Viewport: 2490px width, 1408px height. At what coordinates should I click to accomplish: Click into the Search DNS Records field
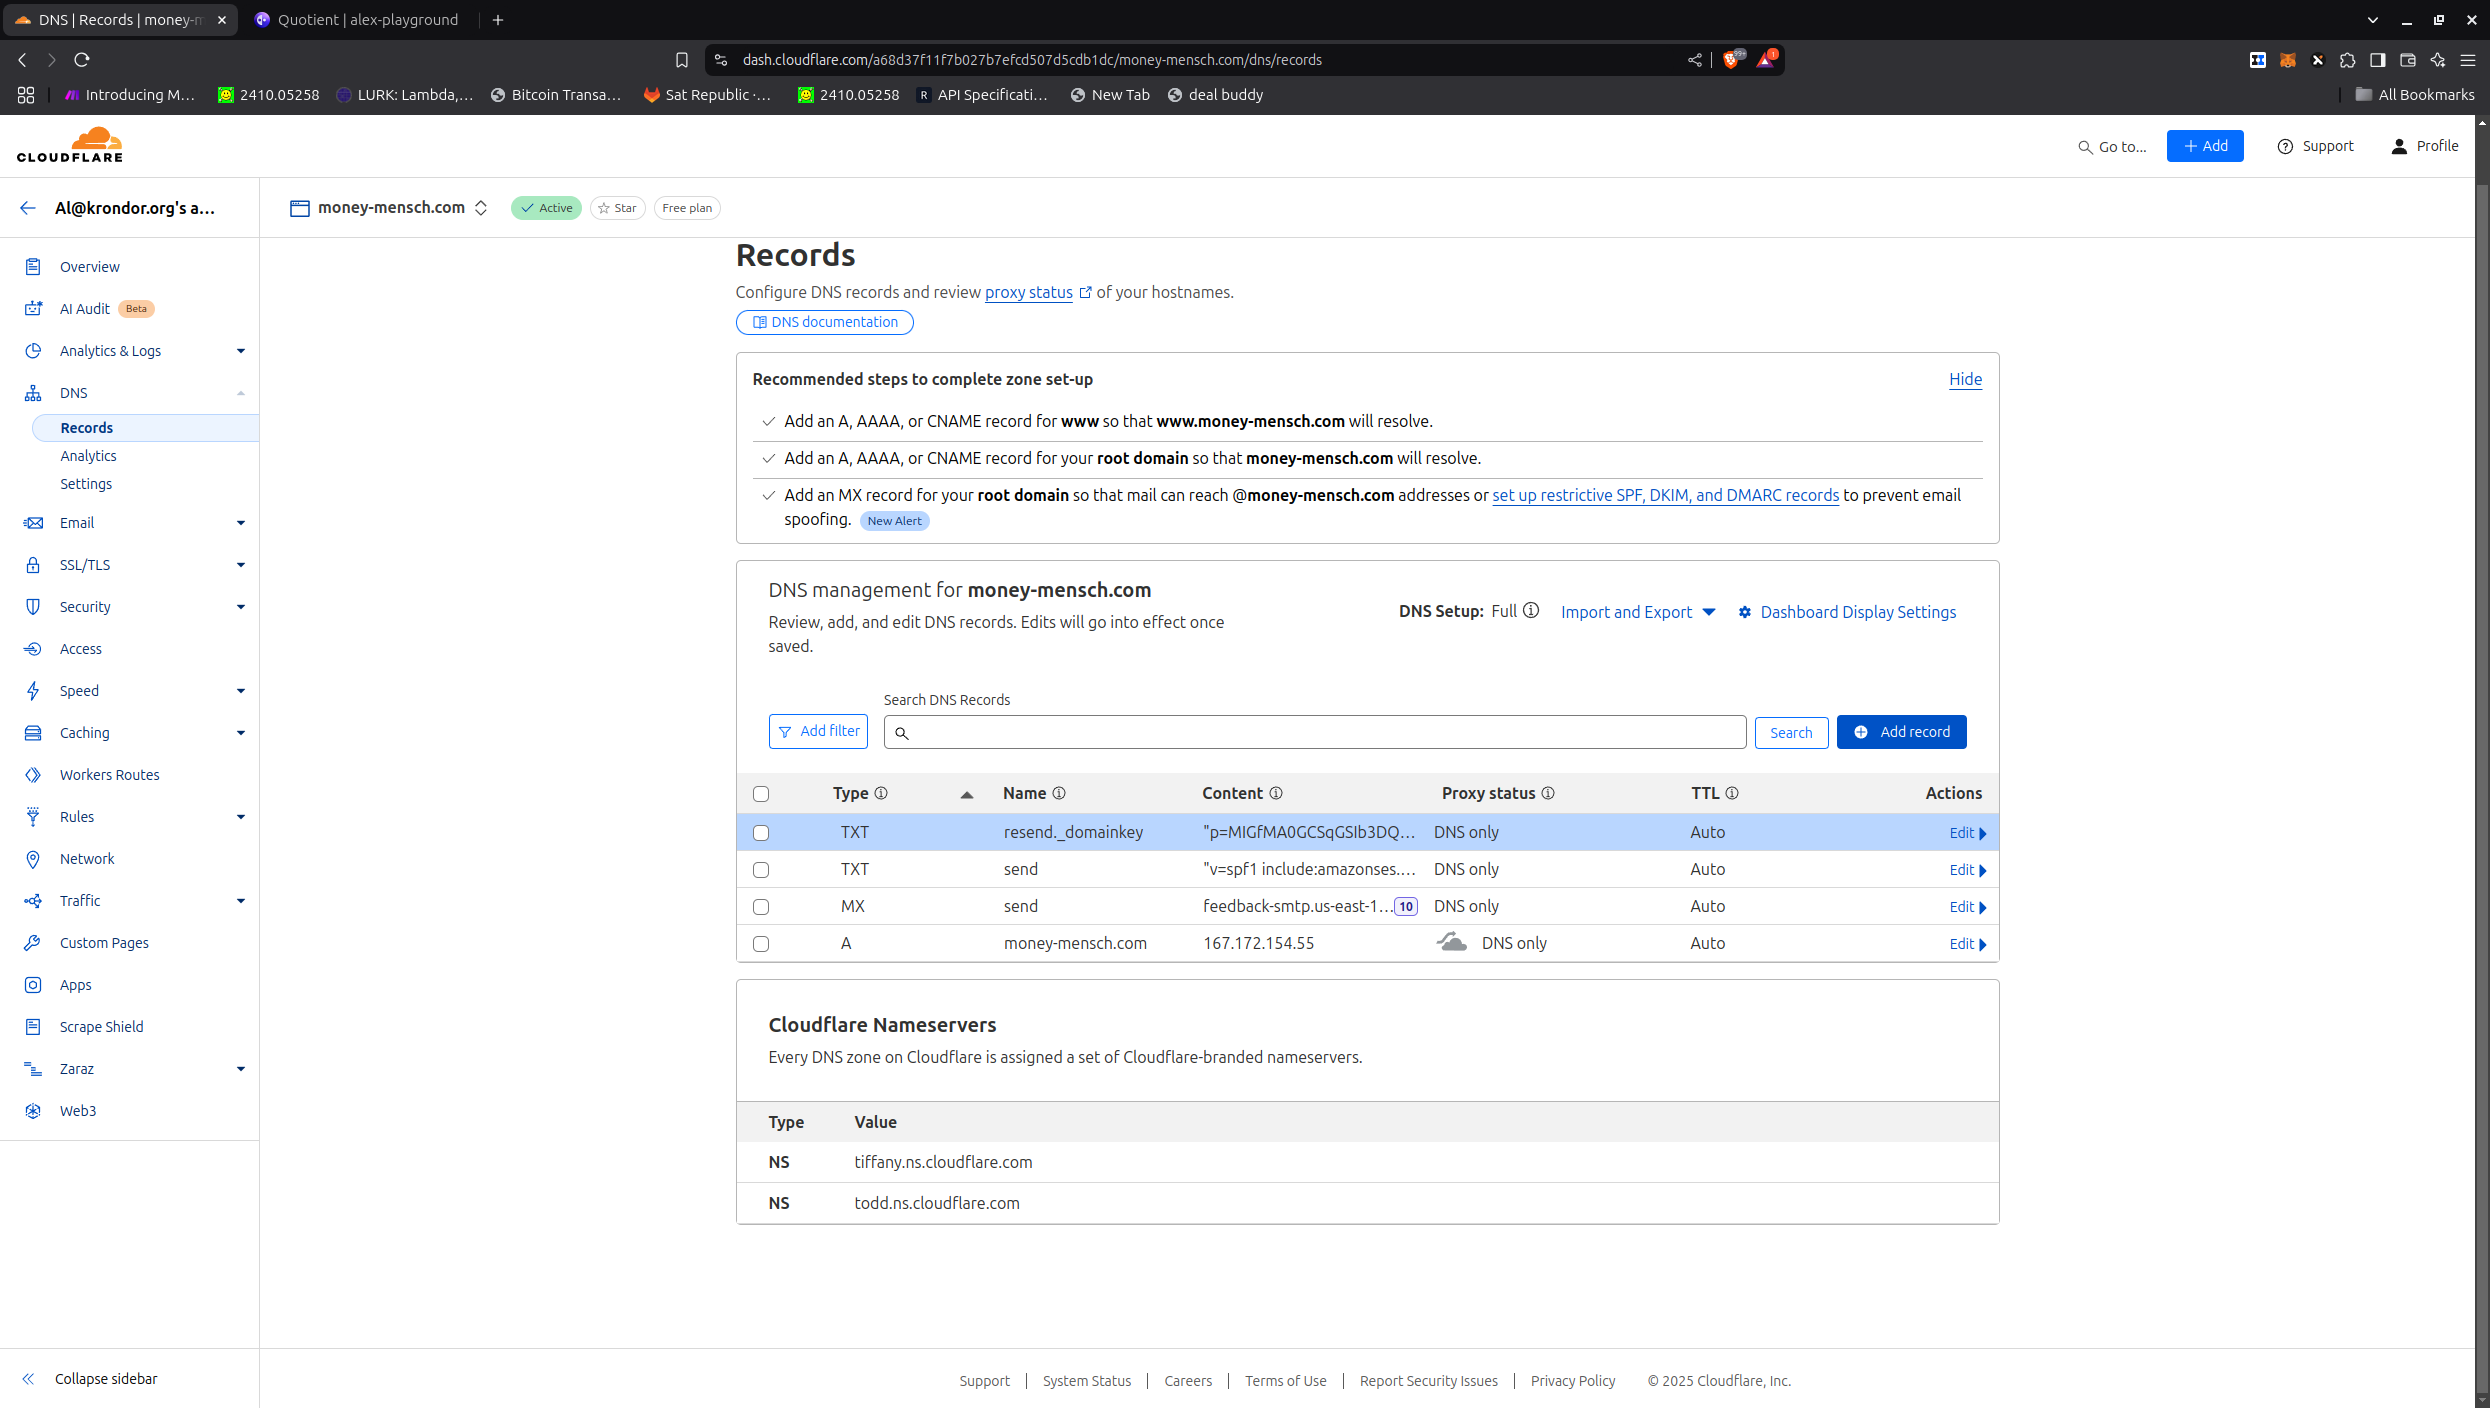click(1315, 733)
